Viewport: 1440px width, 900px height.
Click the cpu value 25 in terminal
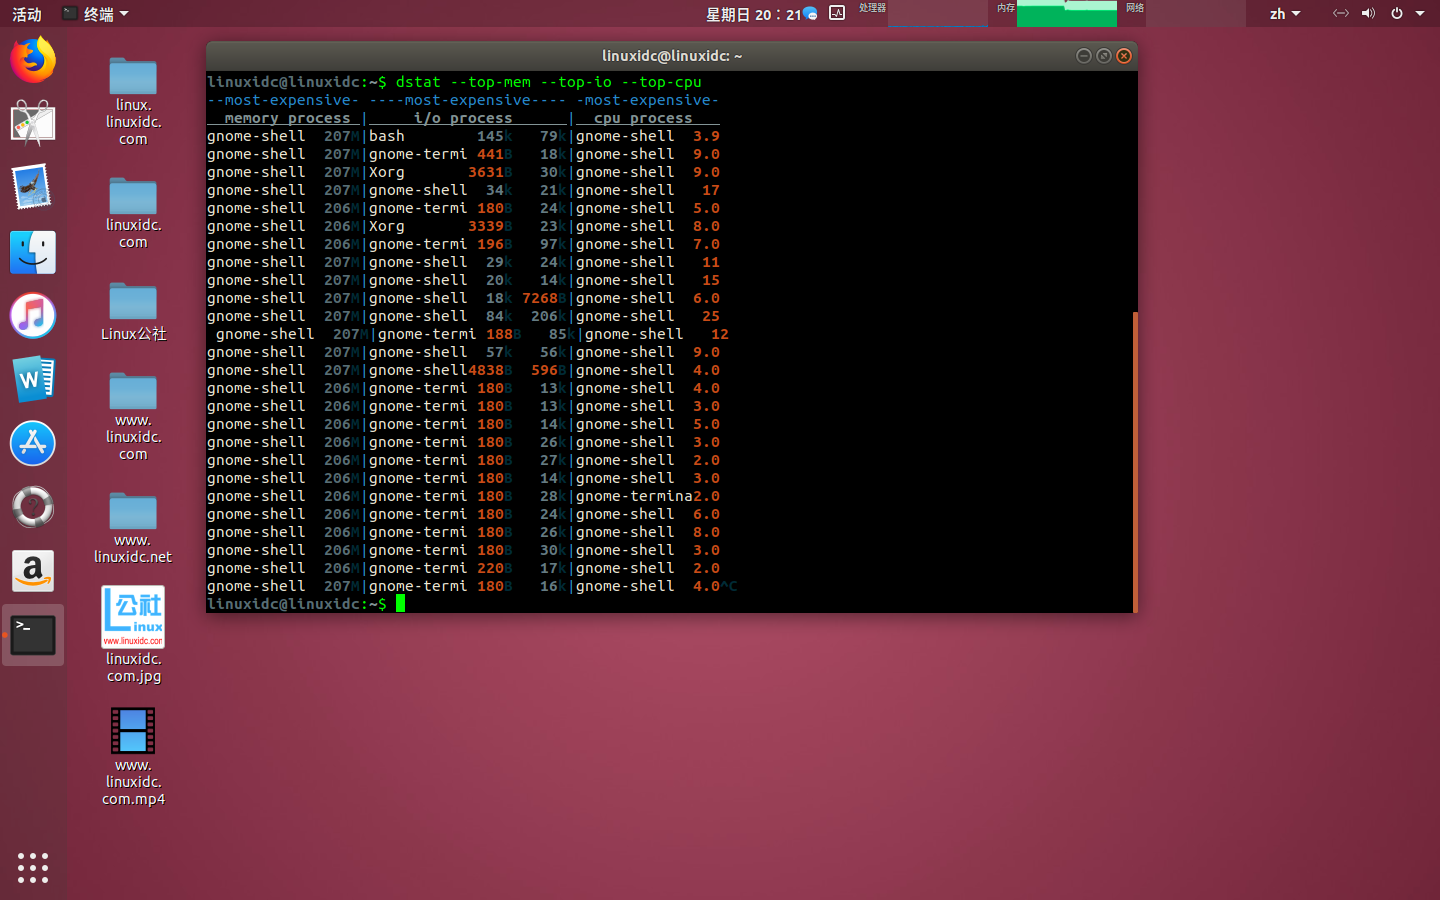click(711, 316)
